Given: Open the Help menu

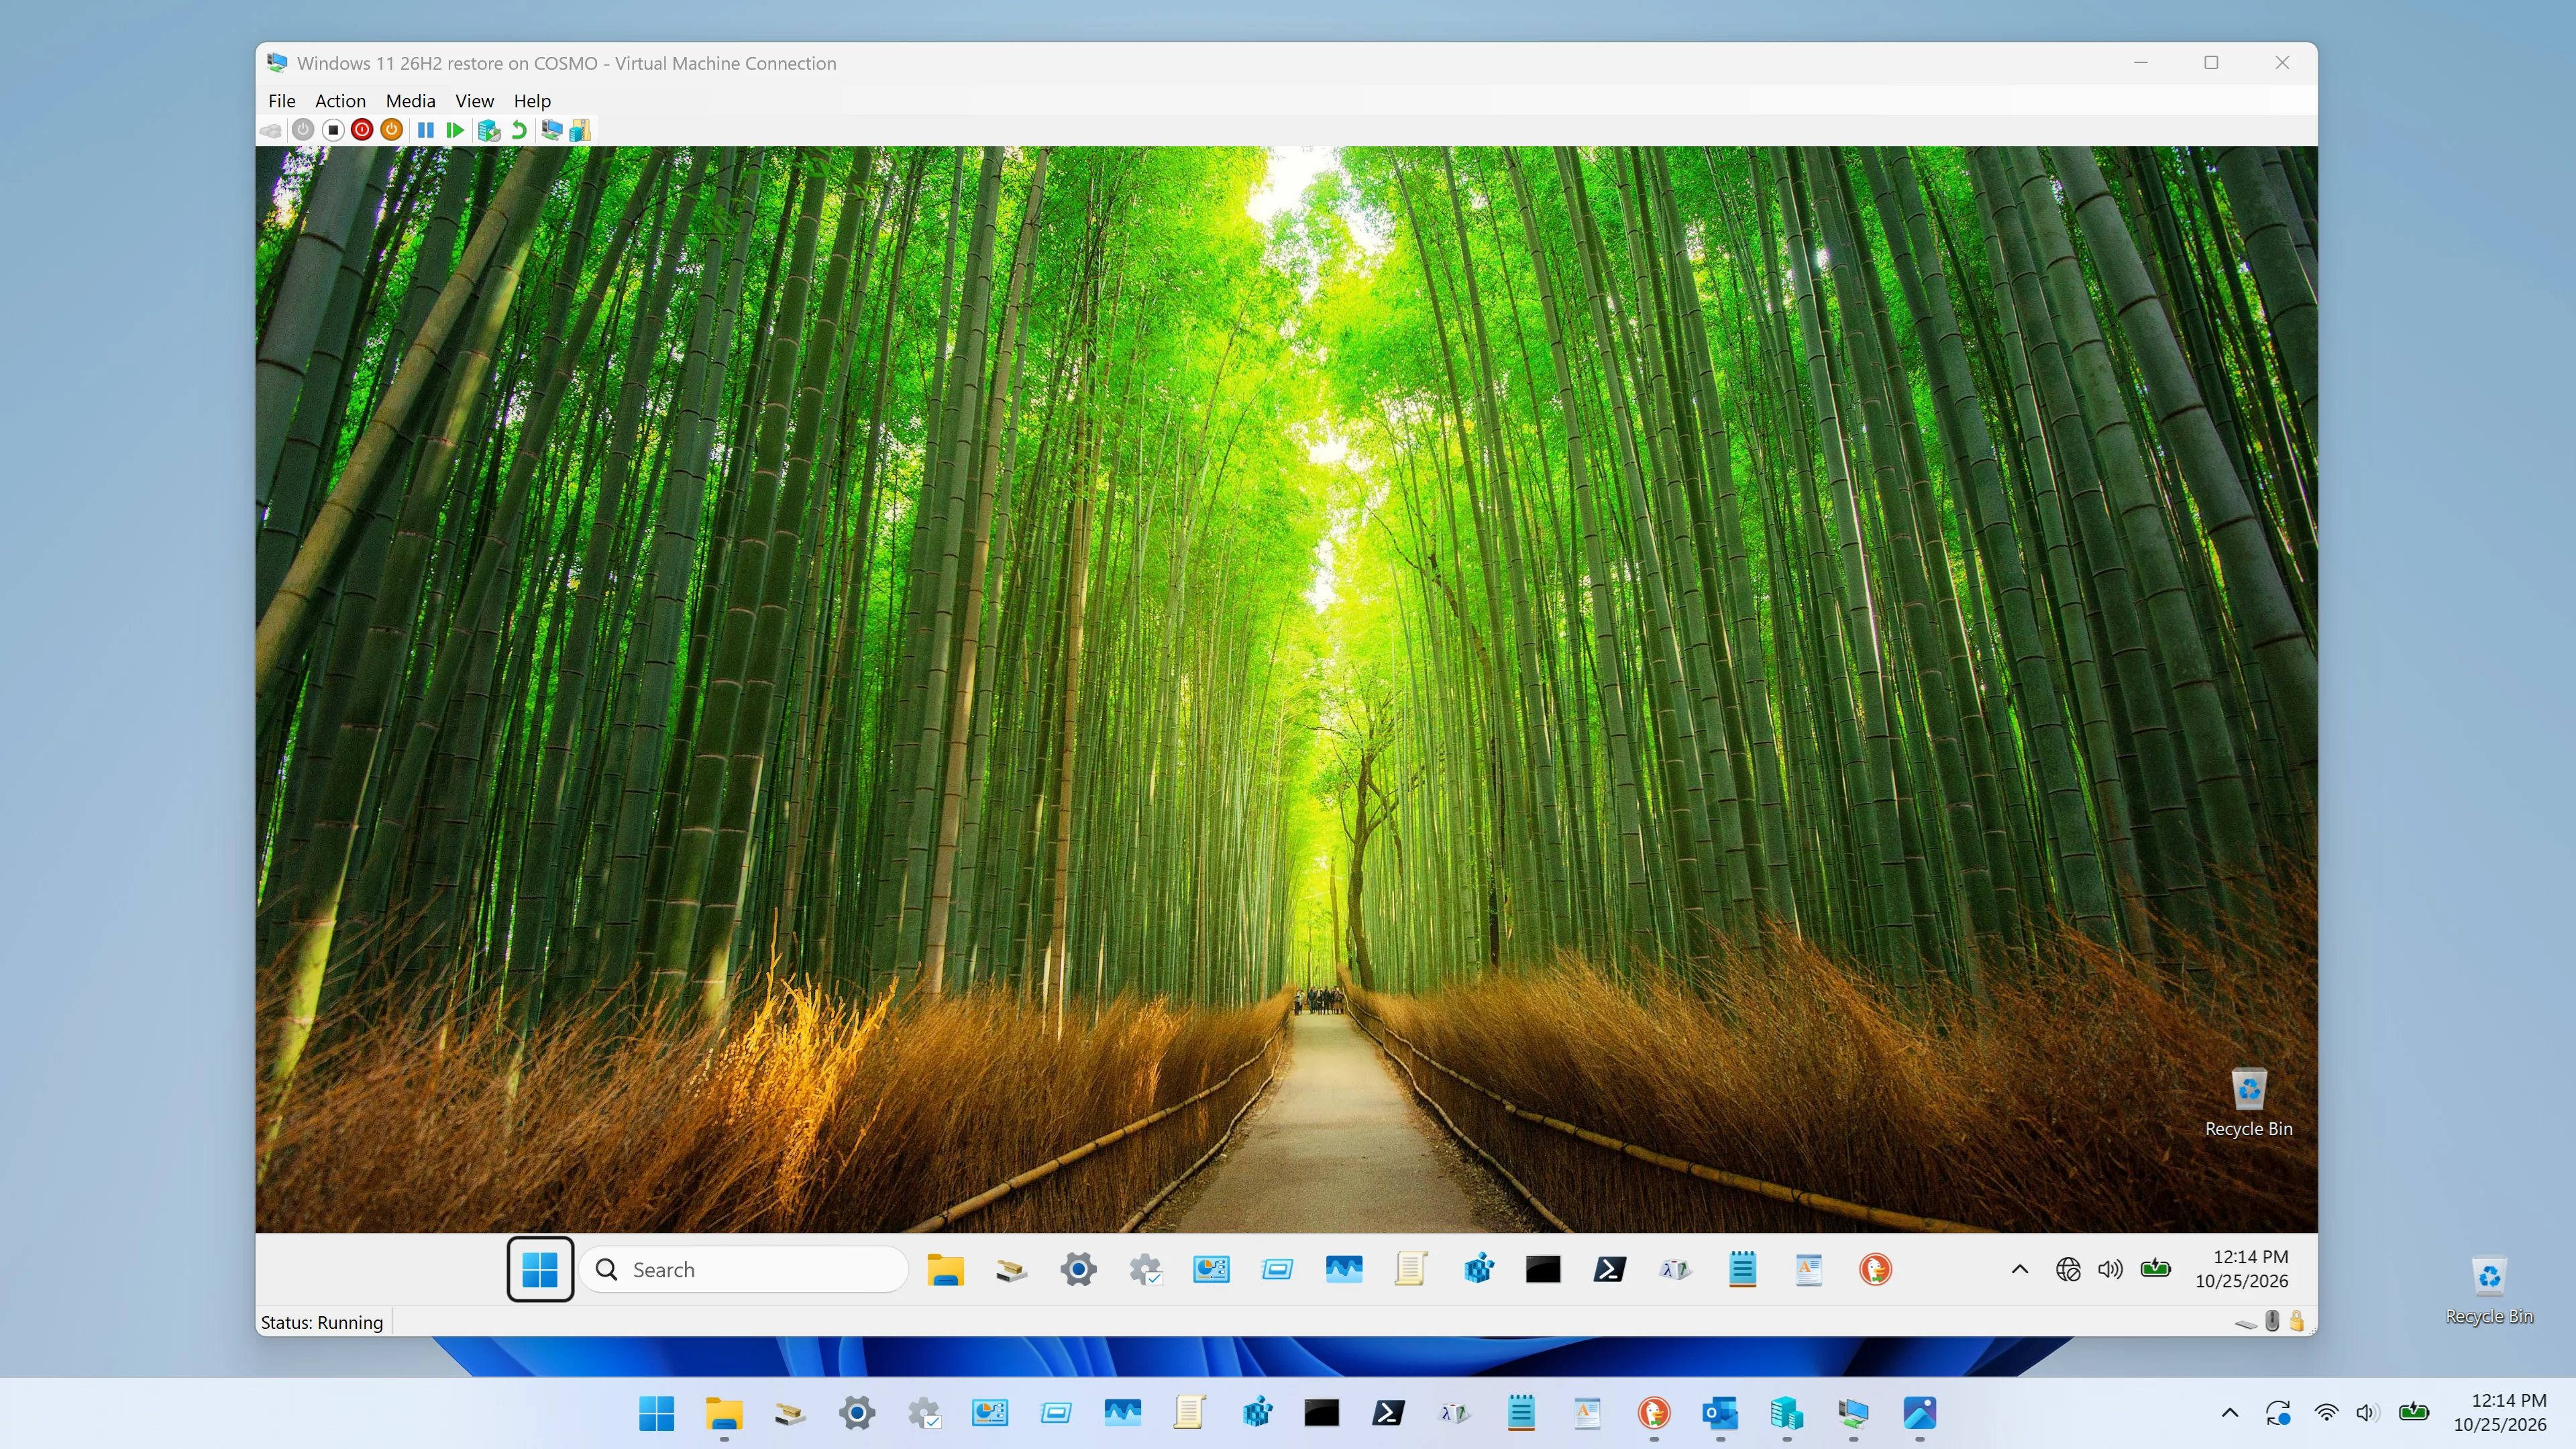Looking at the screenshot, I should pos(532,101).
